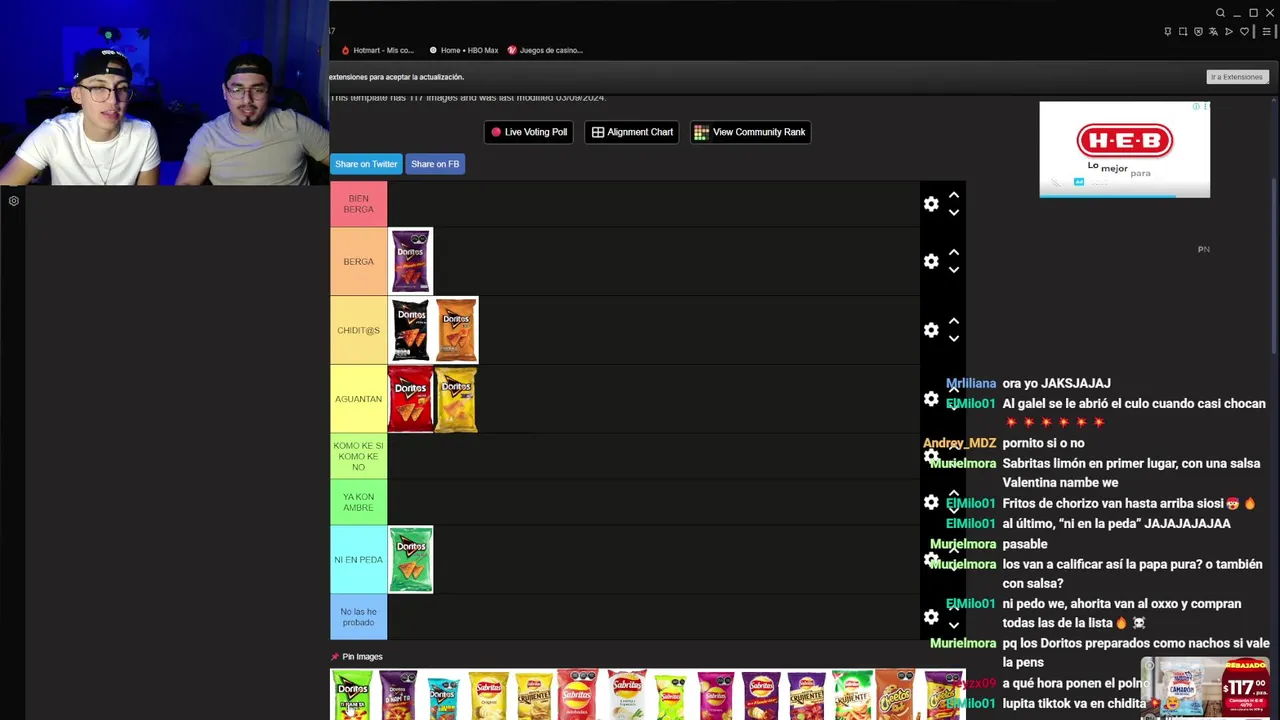Move BERGA row down with arrow
Viewport: 1280px width, 720px height.
click(954, 269)
